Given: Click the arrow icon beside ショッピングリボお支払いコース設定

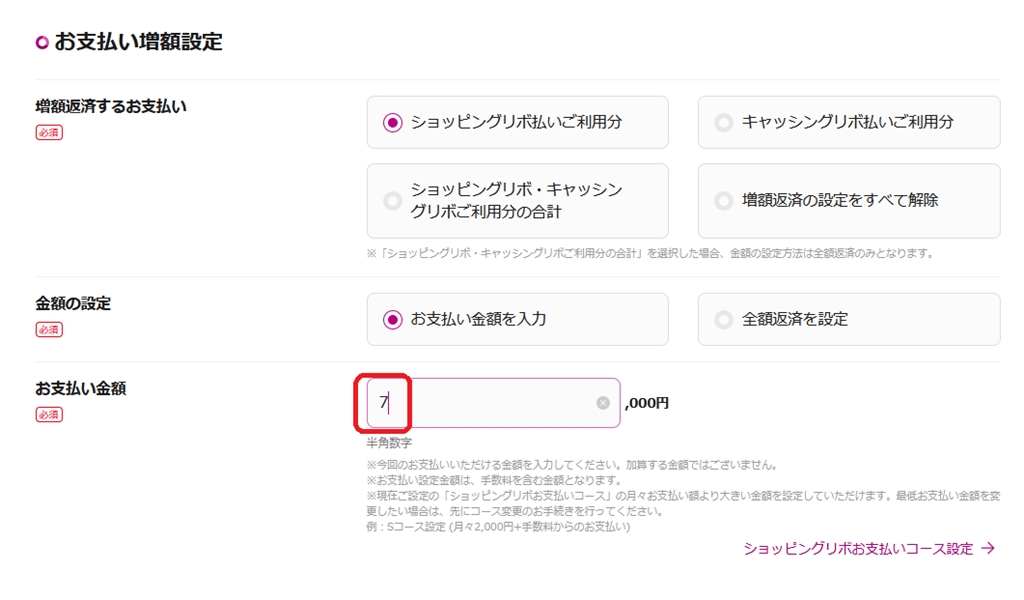Looking at the screenshot, I should click(x=988, y=548).
